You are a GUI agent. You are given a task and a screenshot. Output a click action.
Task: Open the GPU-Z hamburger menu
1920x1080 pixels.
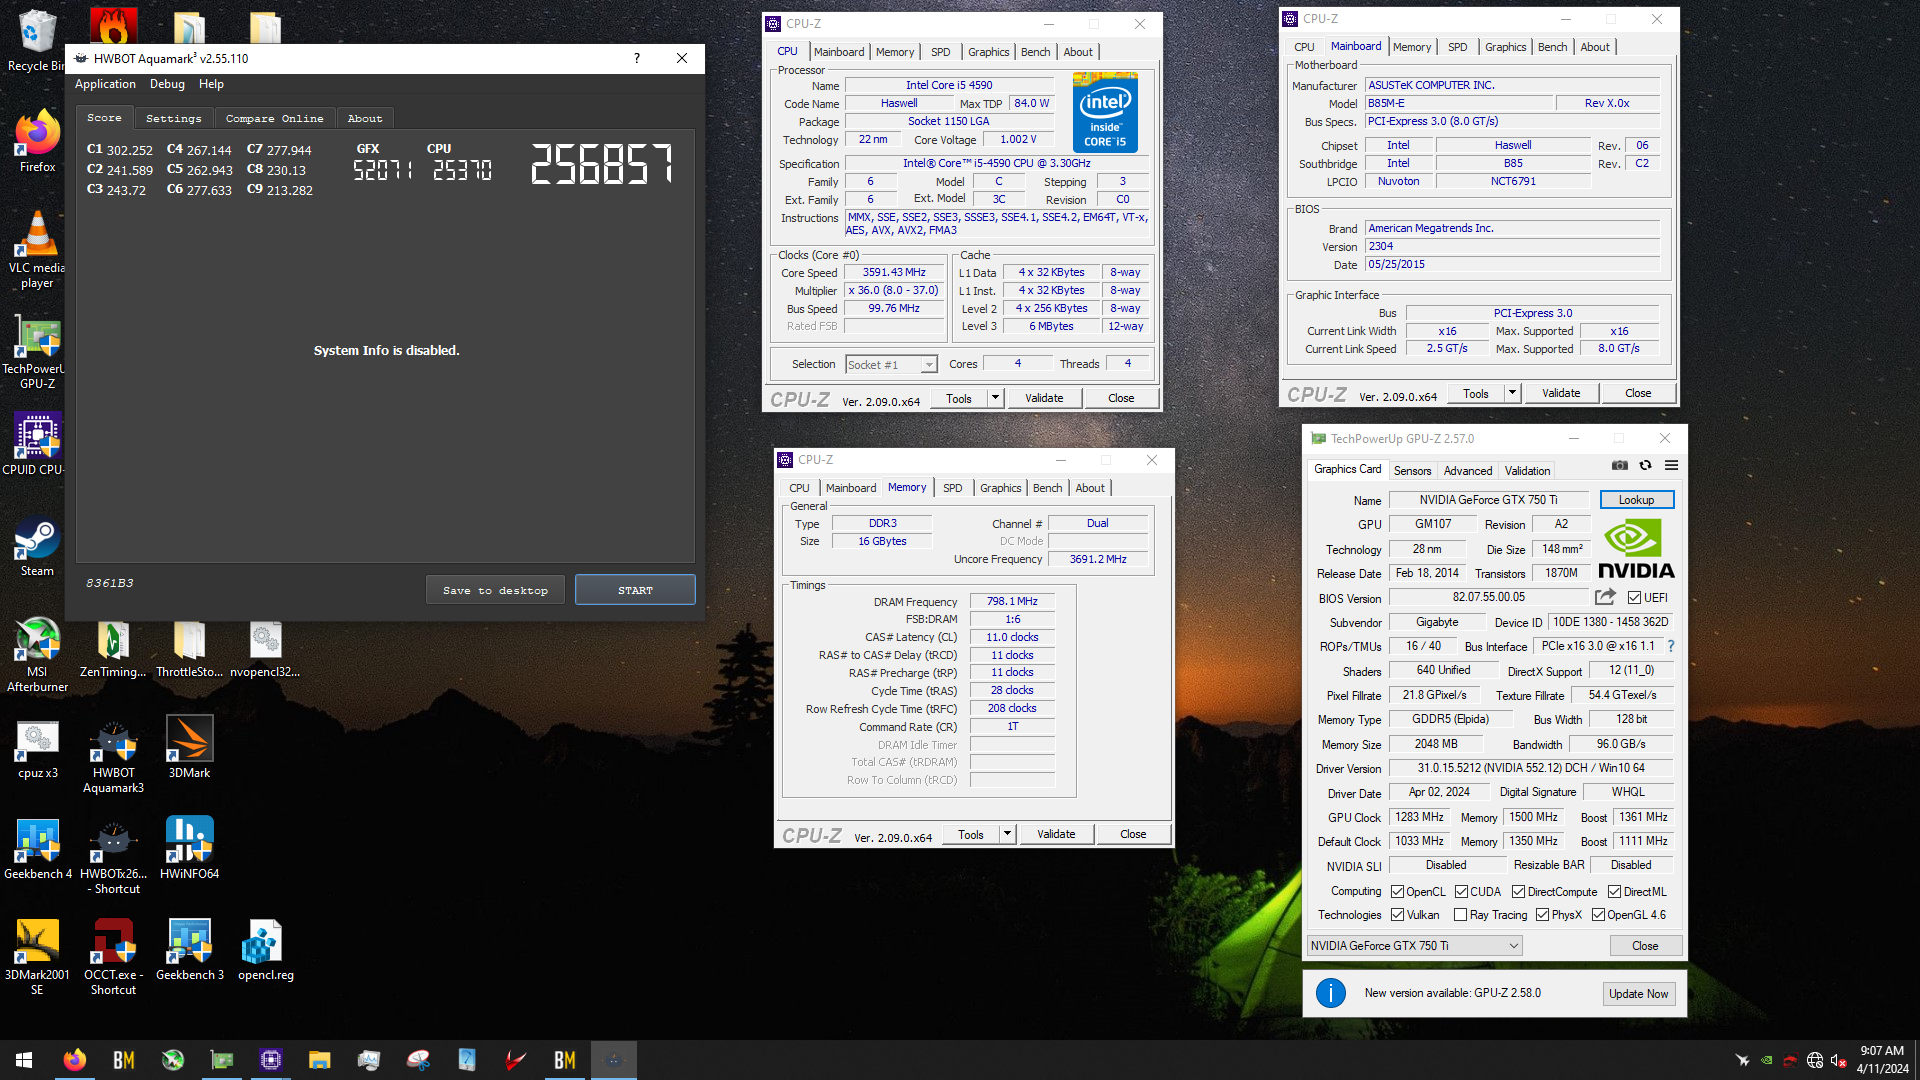pyautogui.click(x=1671, y=465)
